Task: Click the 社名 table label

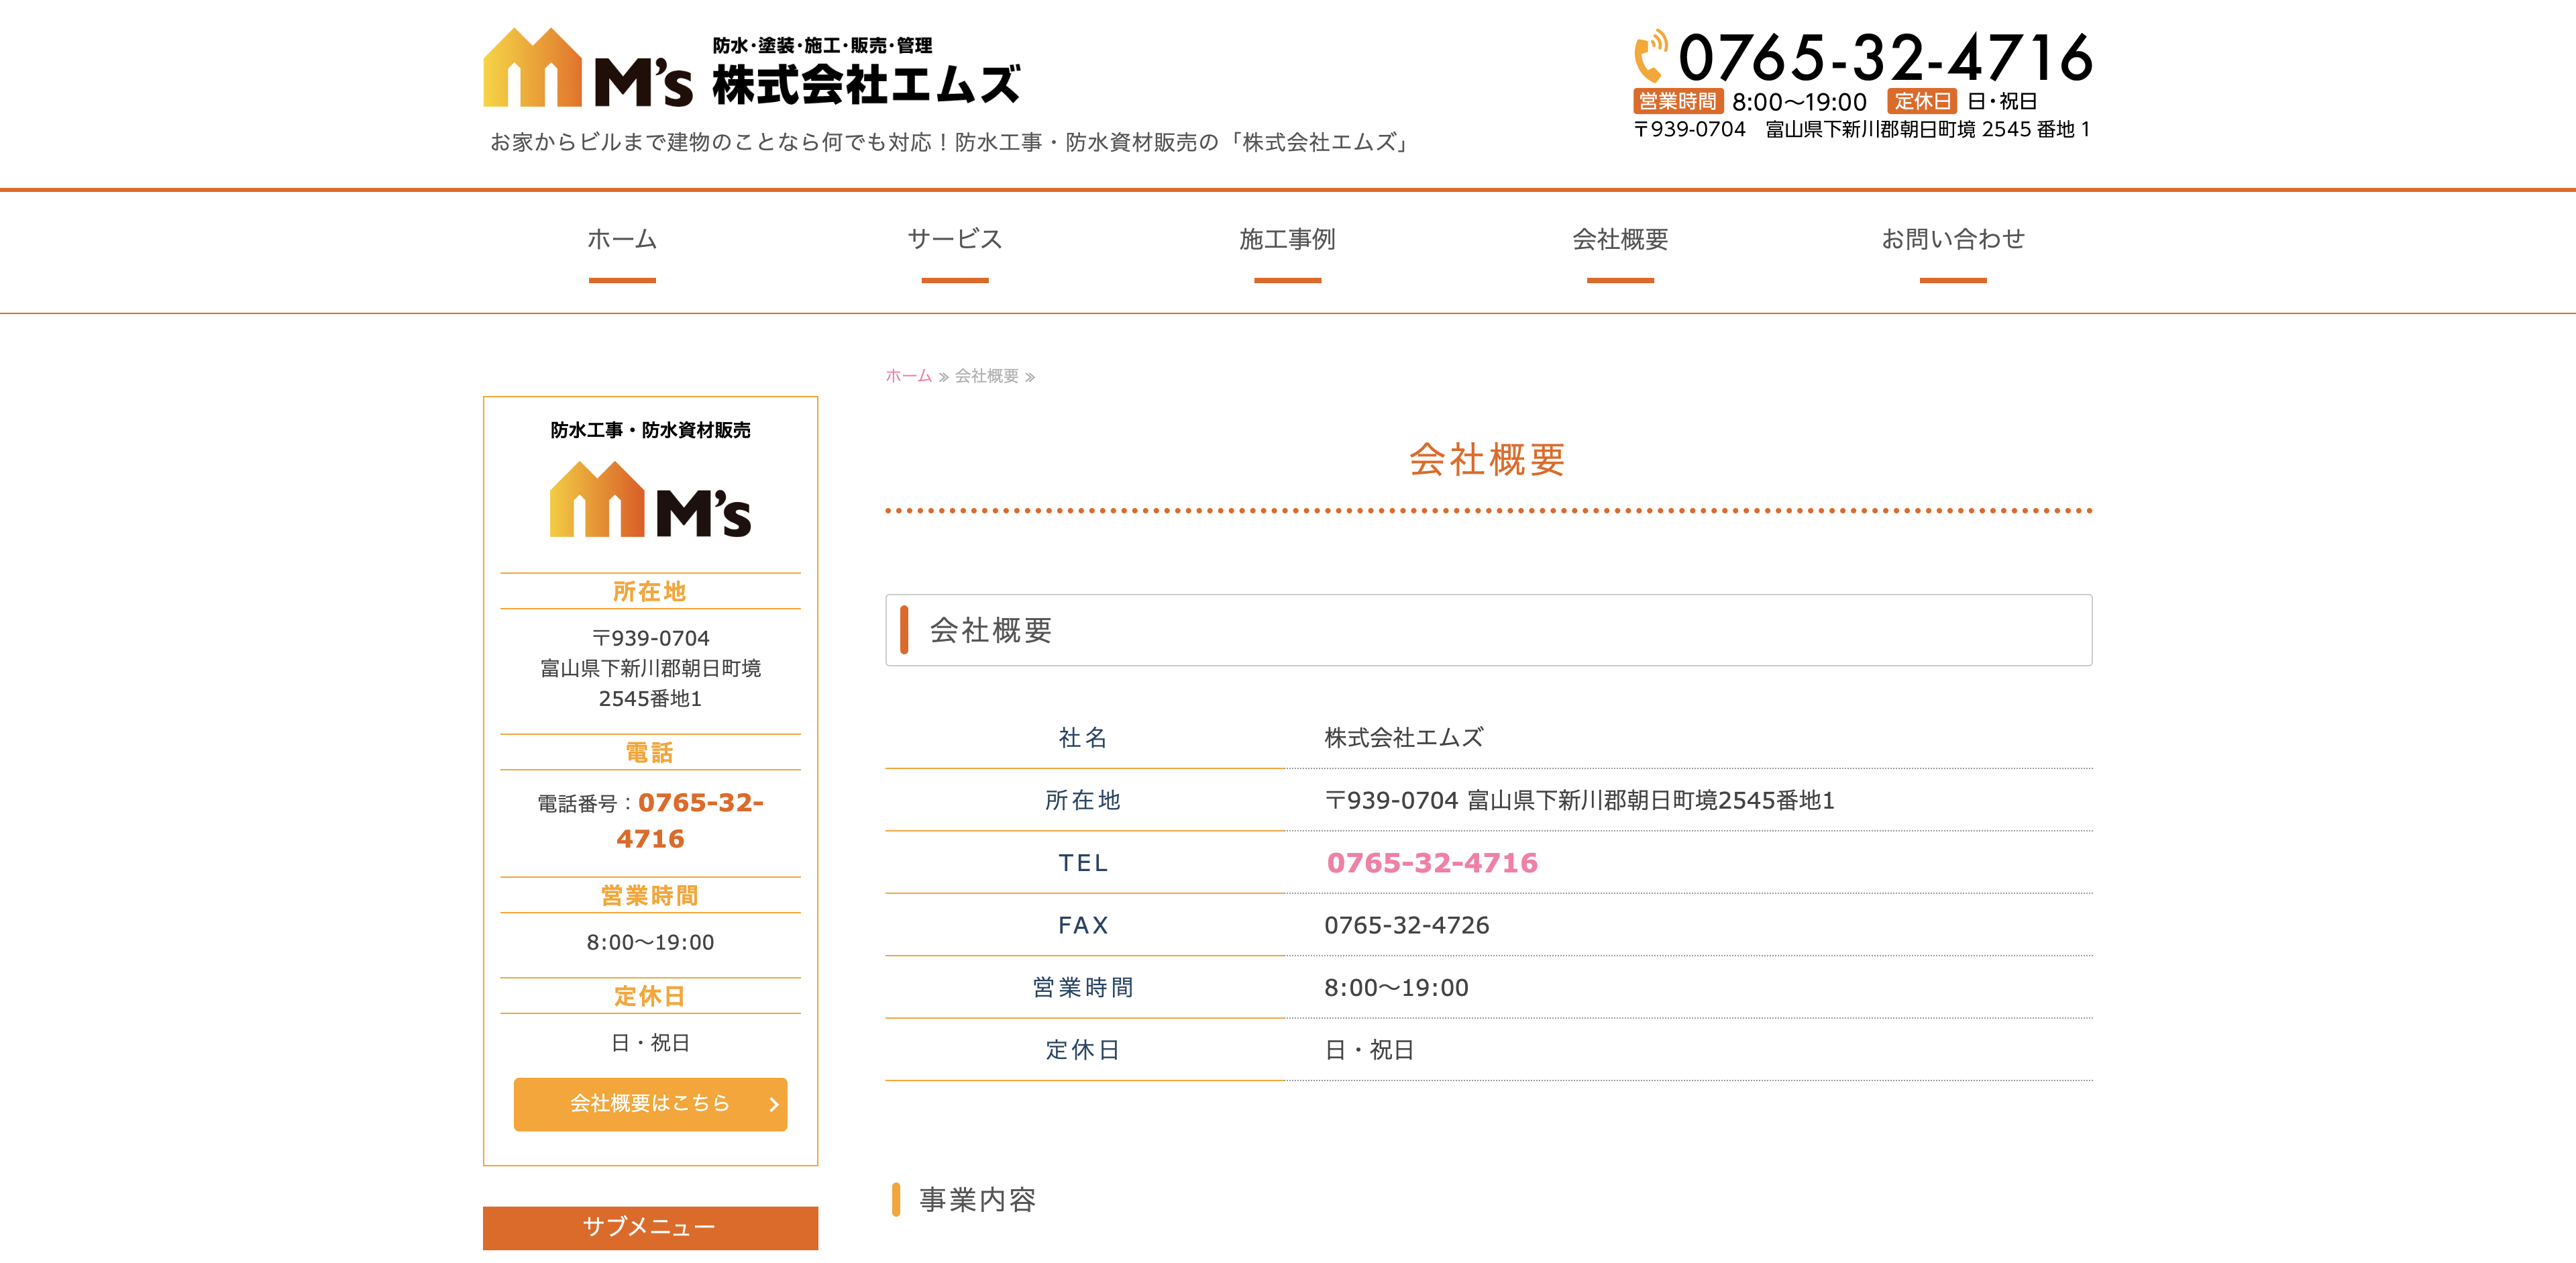Action: (x=1084, y=738)
